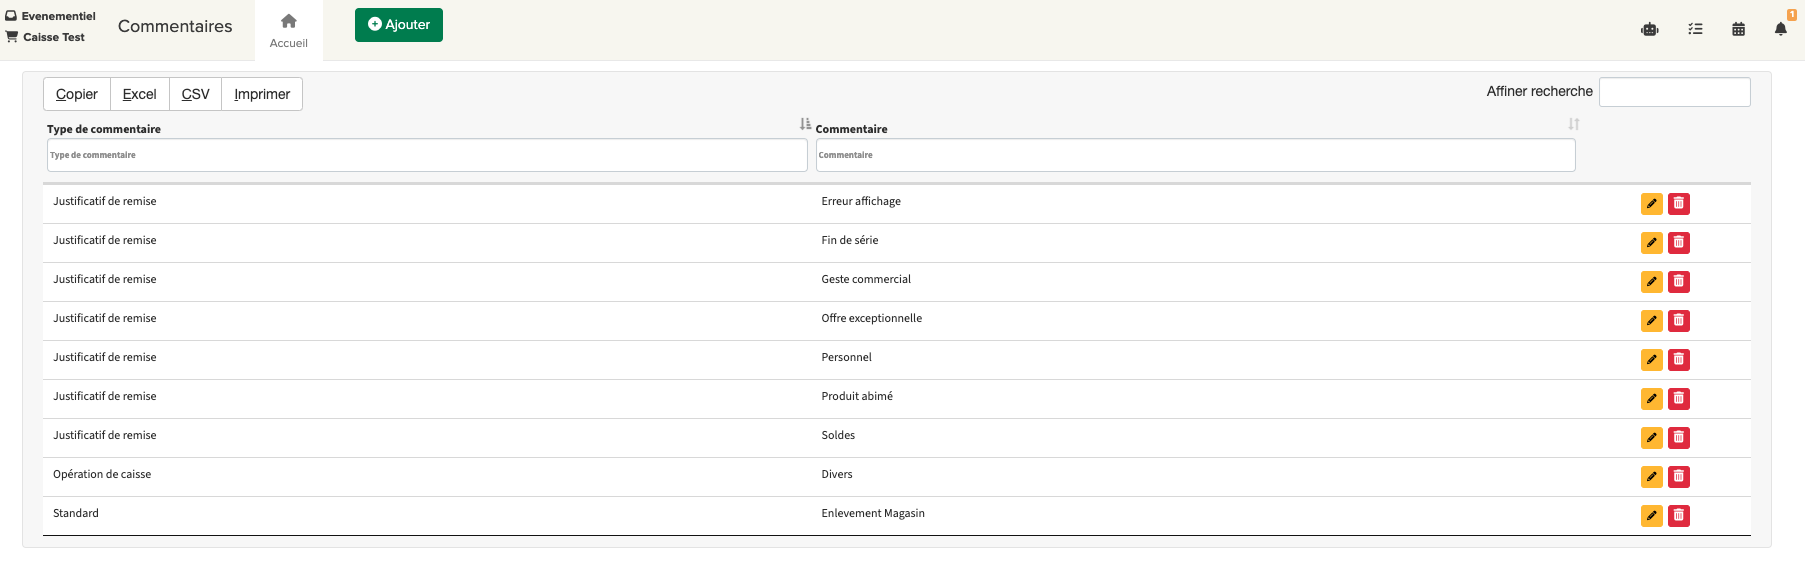Copy table with Copier button
The height and width of the screenshot is (562, 1805).
coord(77,94)
